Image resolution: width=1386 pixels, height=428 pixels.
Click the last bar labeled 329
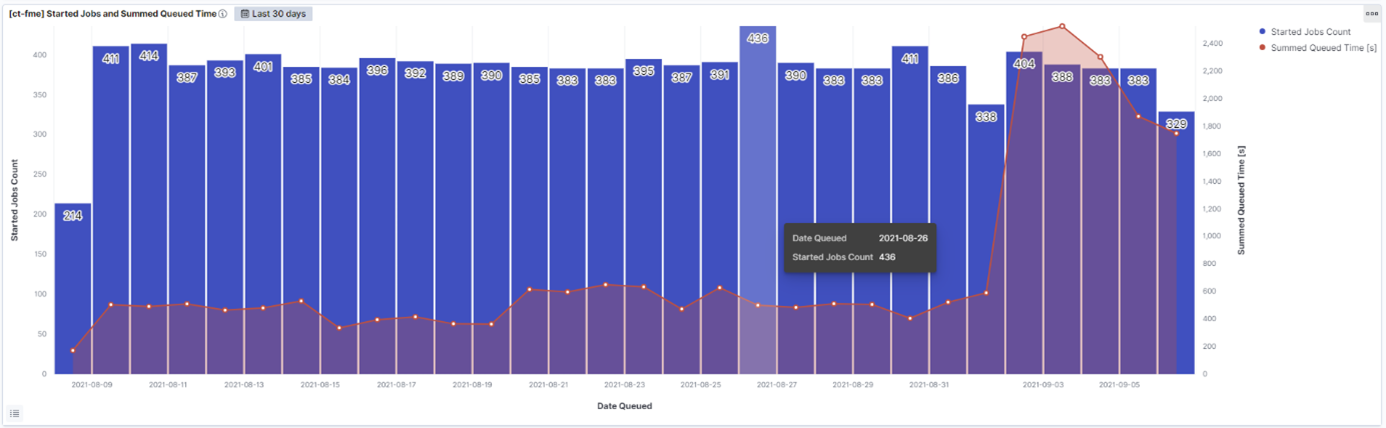click(1176, 250)
